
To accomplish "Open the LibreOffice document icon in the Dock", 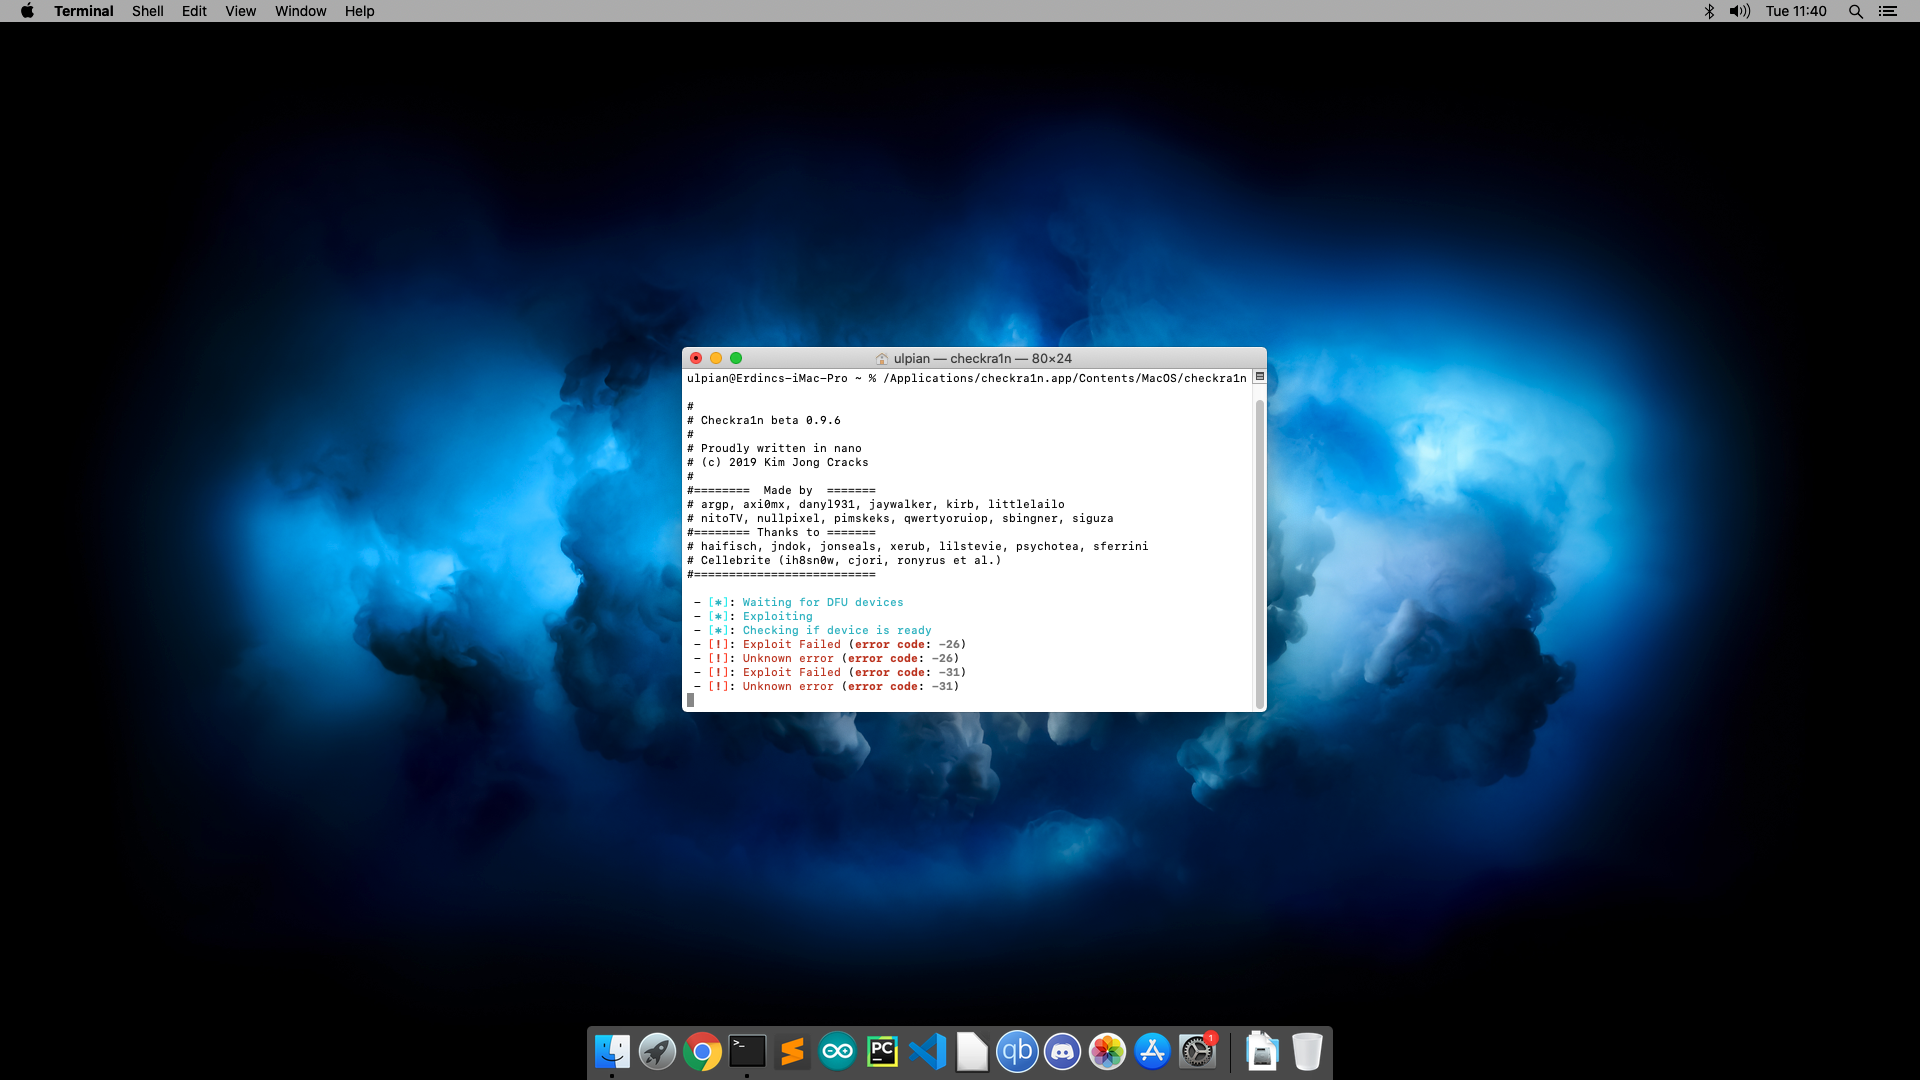I will 972,1051.
